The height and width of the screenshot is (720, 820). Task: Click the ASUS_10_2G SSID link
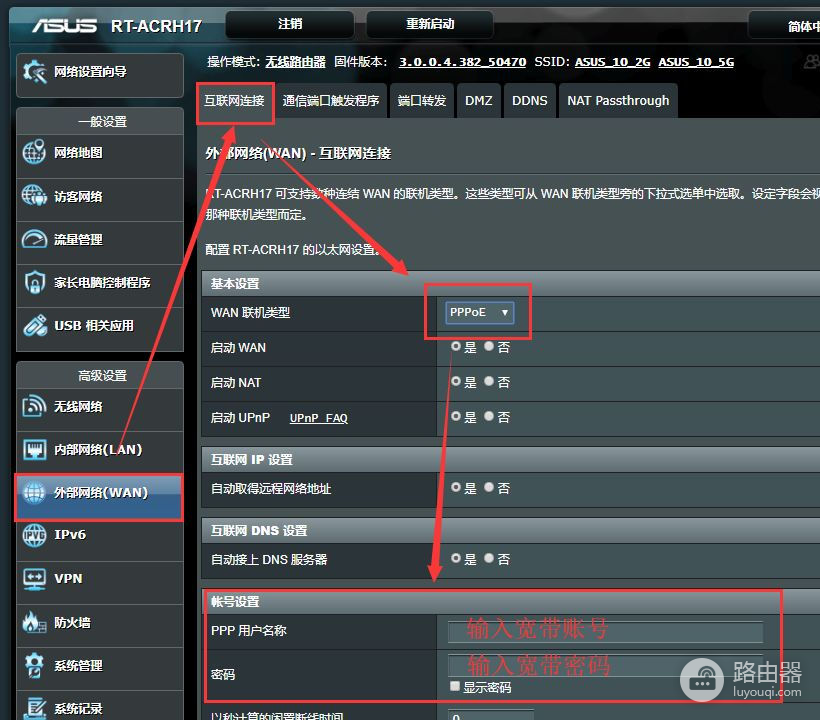(x=612, y=62)
